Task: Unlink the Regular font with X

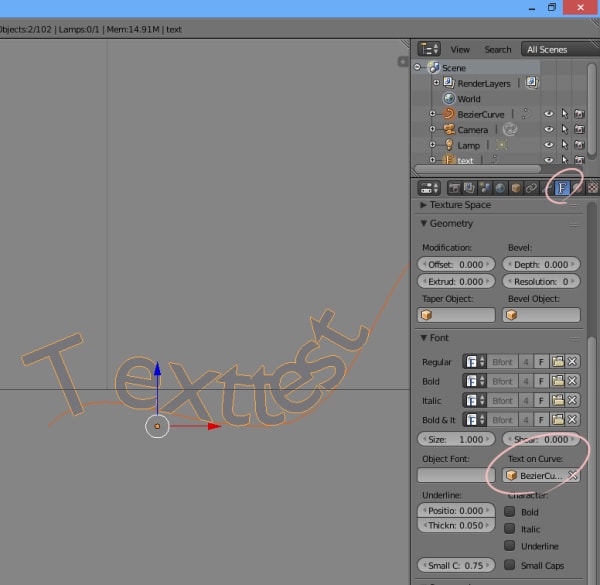Action: 572,362
